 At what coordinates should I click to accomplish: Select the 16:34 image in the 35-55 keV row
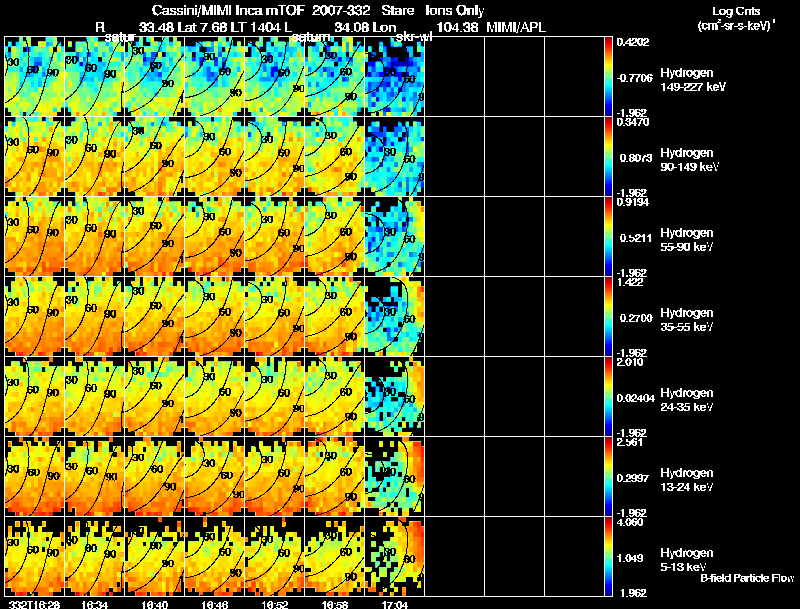point(95,317)
